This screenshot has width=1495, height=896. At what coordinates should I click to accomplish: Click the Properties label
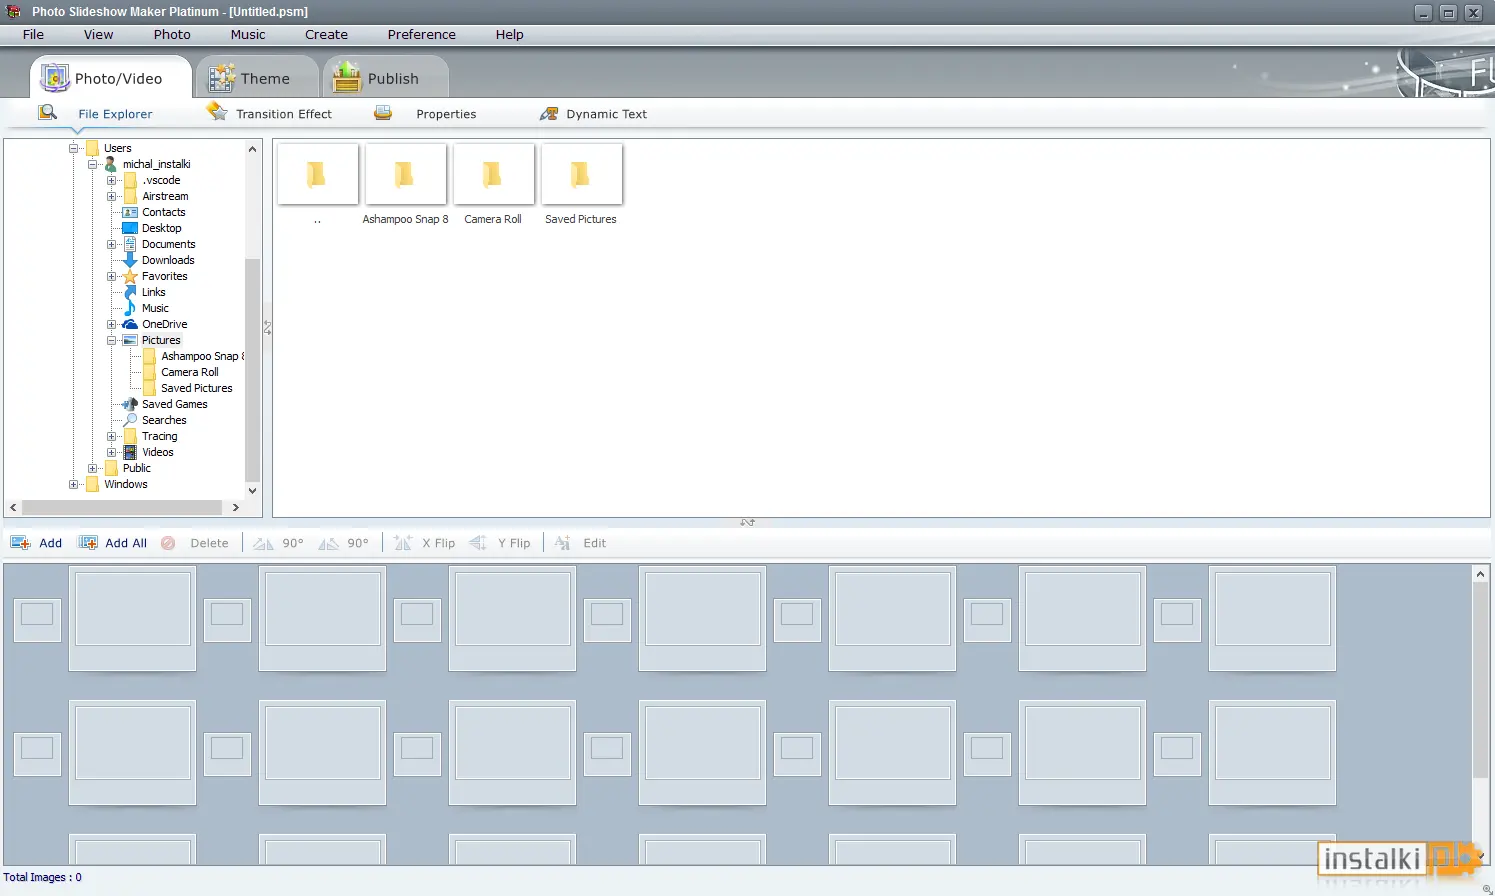pos(446,114)
